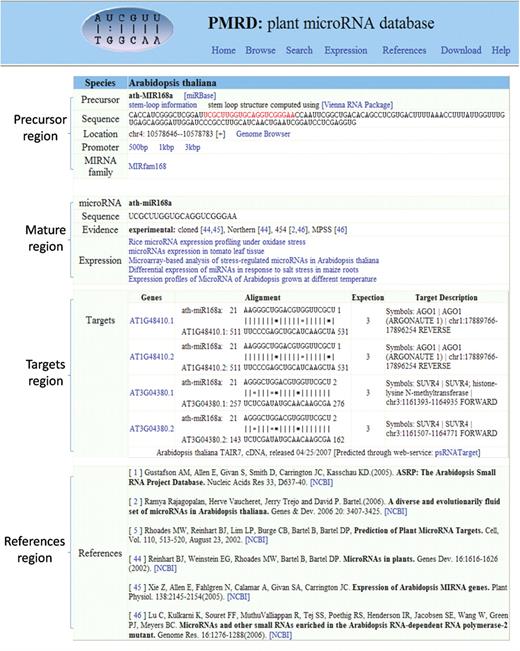The image size is (520, 651).
Task: Click the Arabidopsis thaliana species header
Action: pyautogui.click(x=172, y=83)
